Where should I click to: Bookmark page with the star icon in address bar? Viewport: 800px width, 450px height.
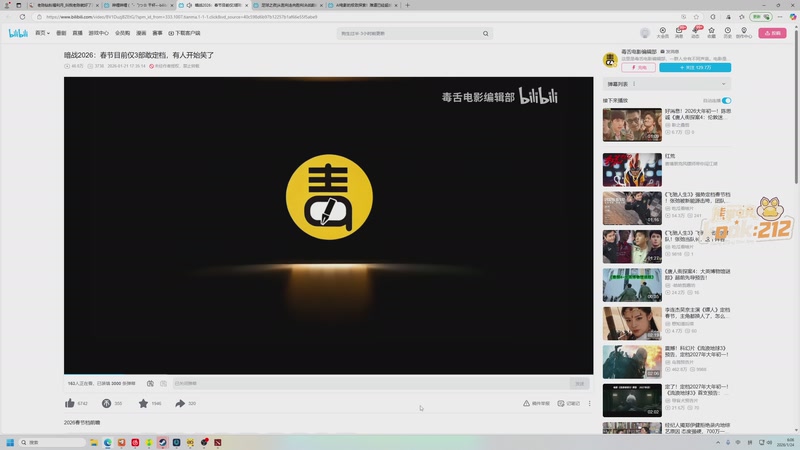[x=696, y=17]
